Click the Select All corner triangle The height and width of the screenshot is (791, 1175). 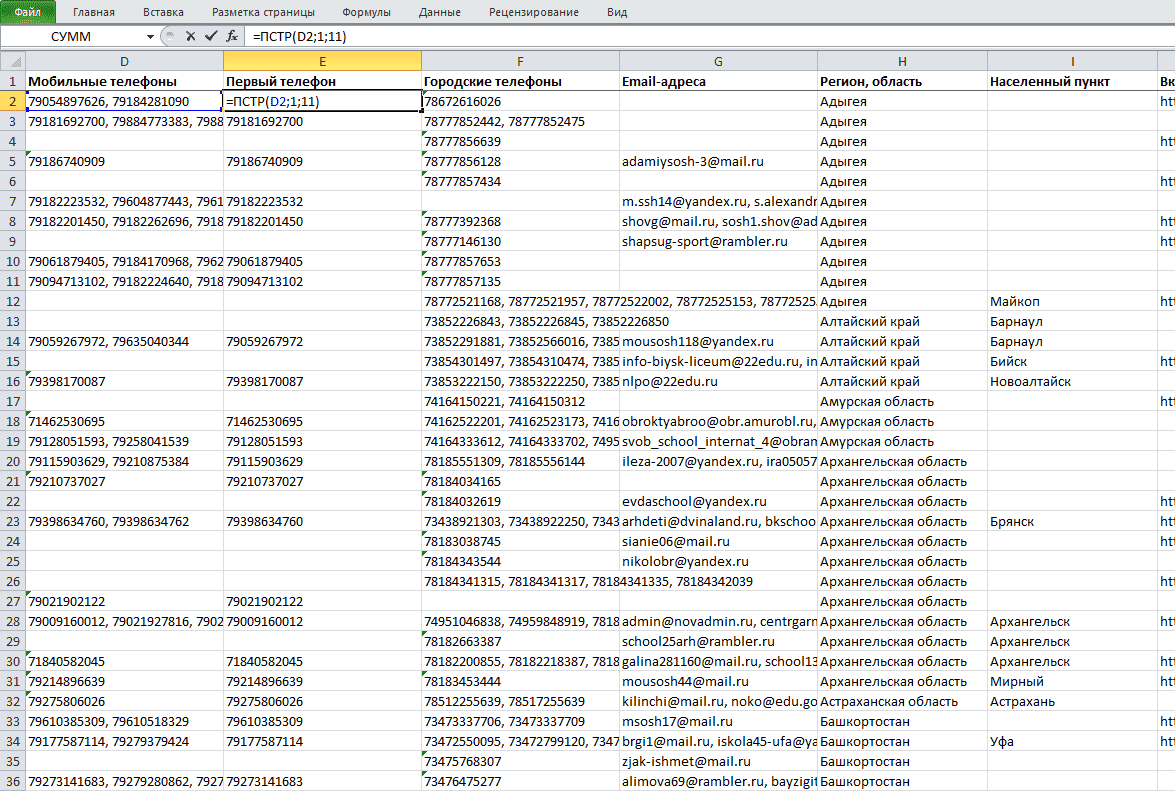tap(13, 61)
